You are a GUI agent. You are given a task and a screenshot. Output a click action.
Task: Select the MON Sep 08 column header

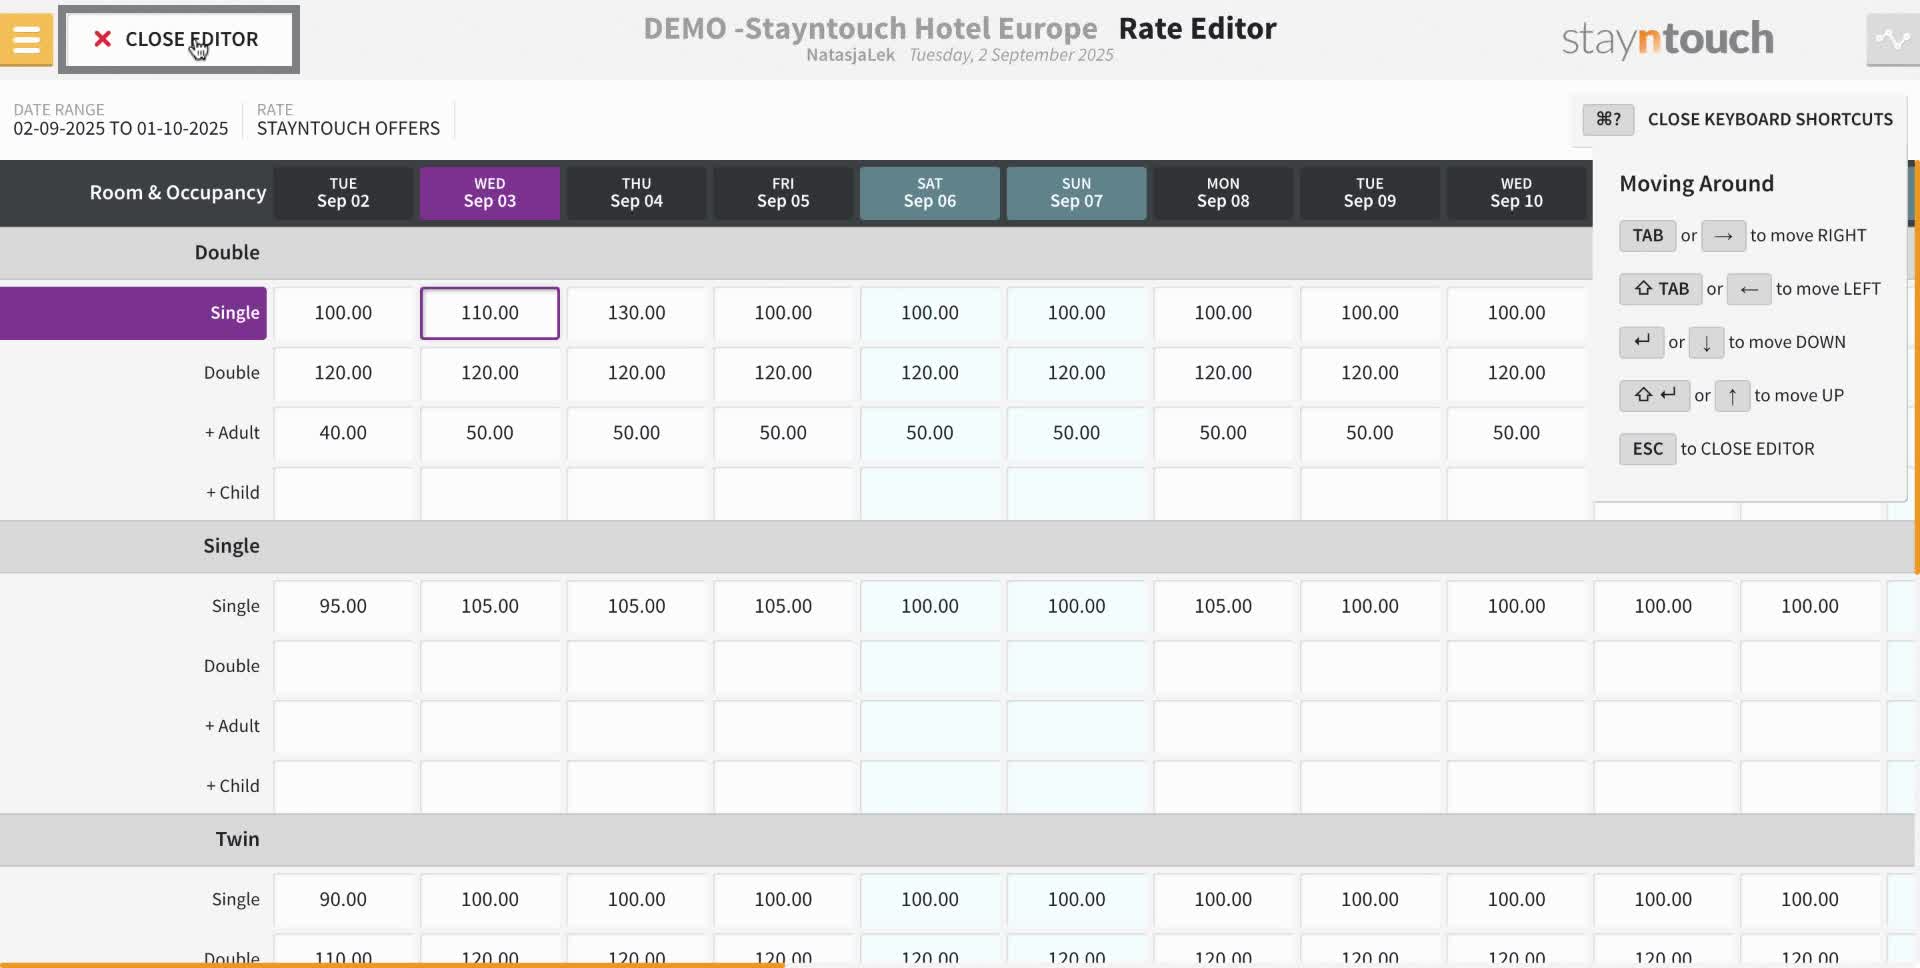[1223, 192]
